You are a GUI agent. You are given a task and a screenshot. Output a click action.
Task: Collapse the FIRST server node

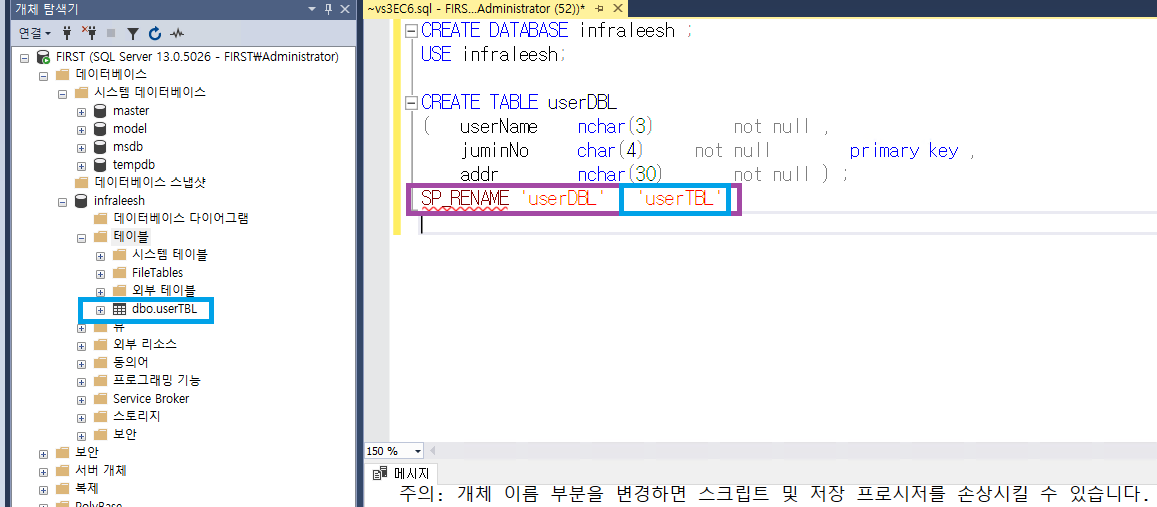click(24, 58)
